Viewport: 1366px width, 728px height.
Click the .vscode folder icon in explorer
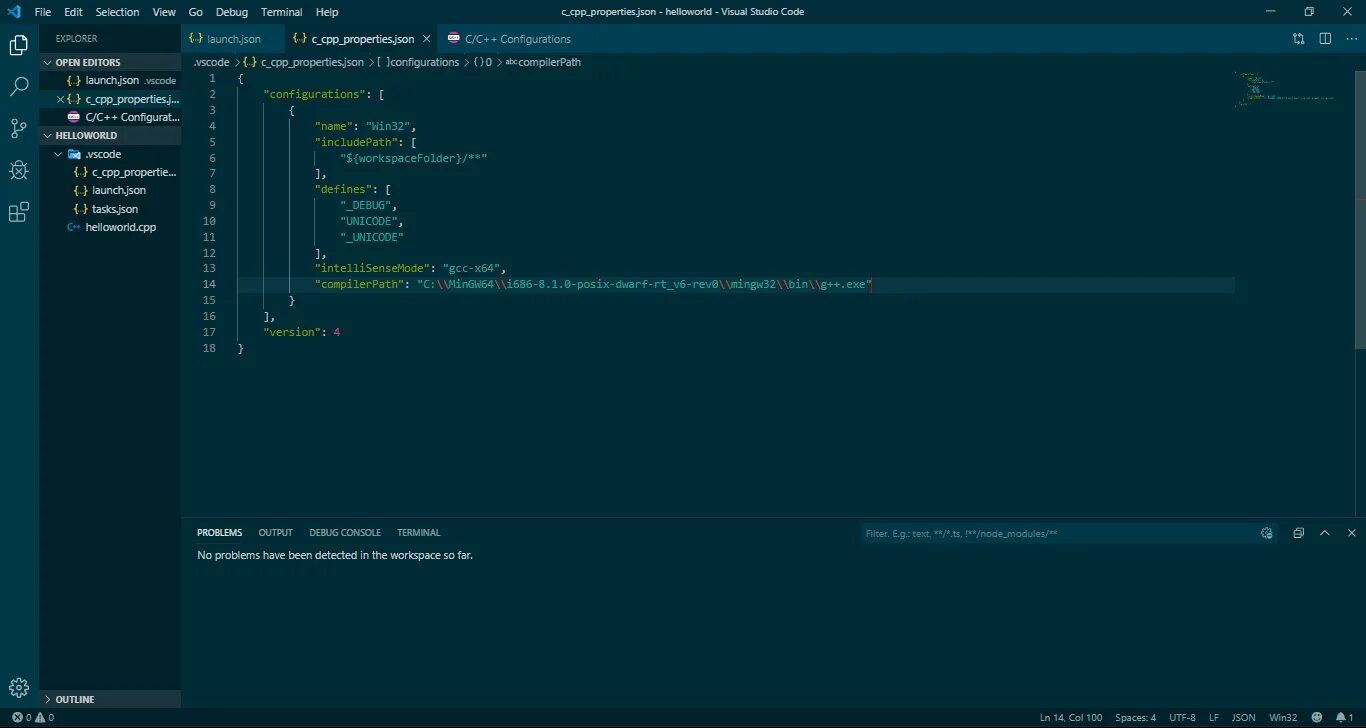click(74, 154)
